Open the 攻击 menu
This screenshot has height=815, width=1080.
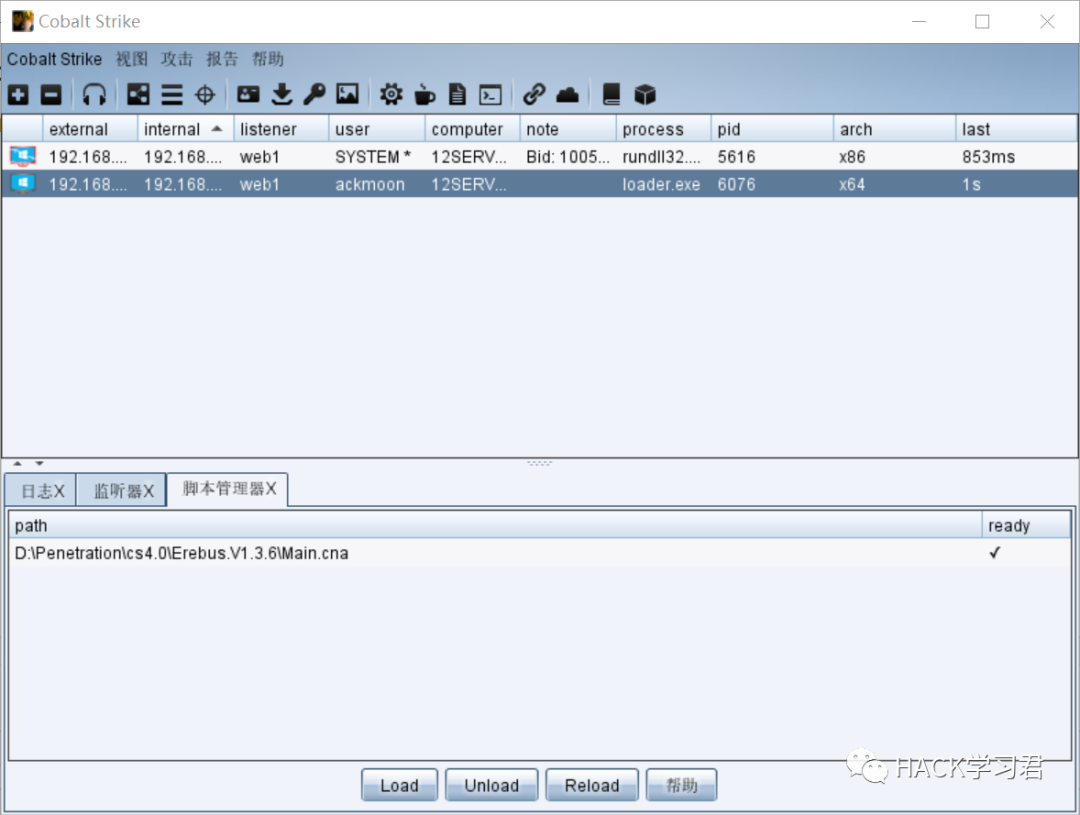(x=177, y=59)
